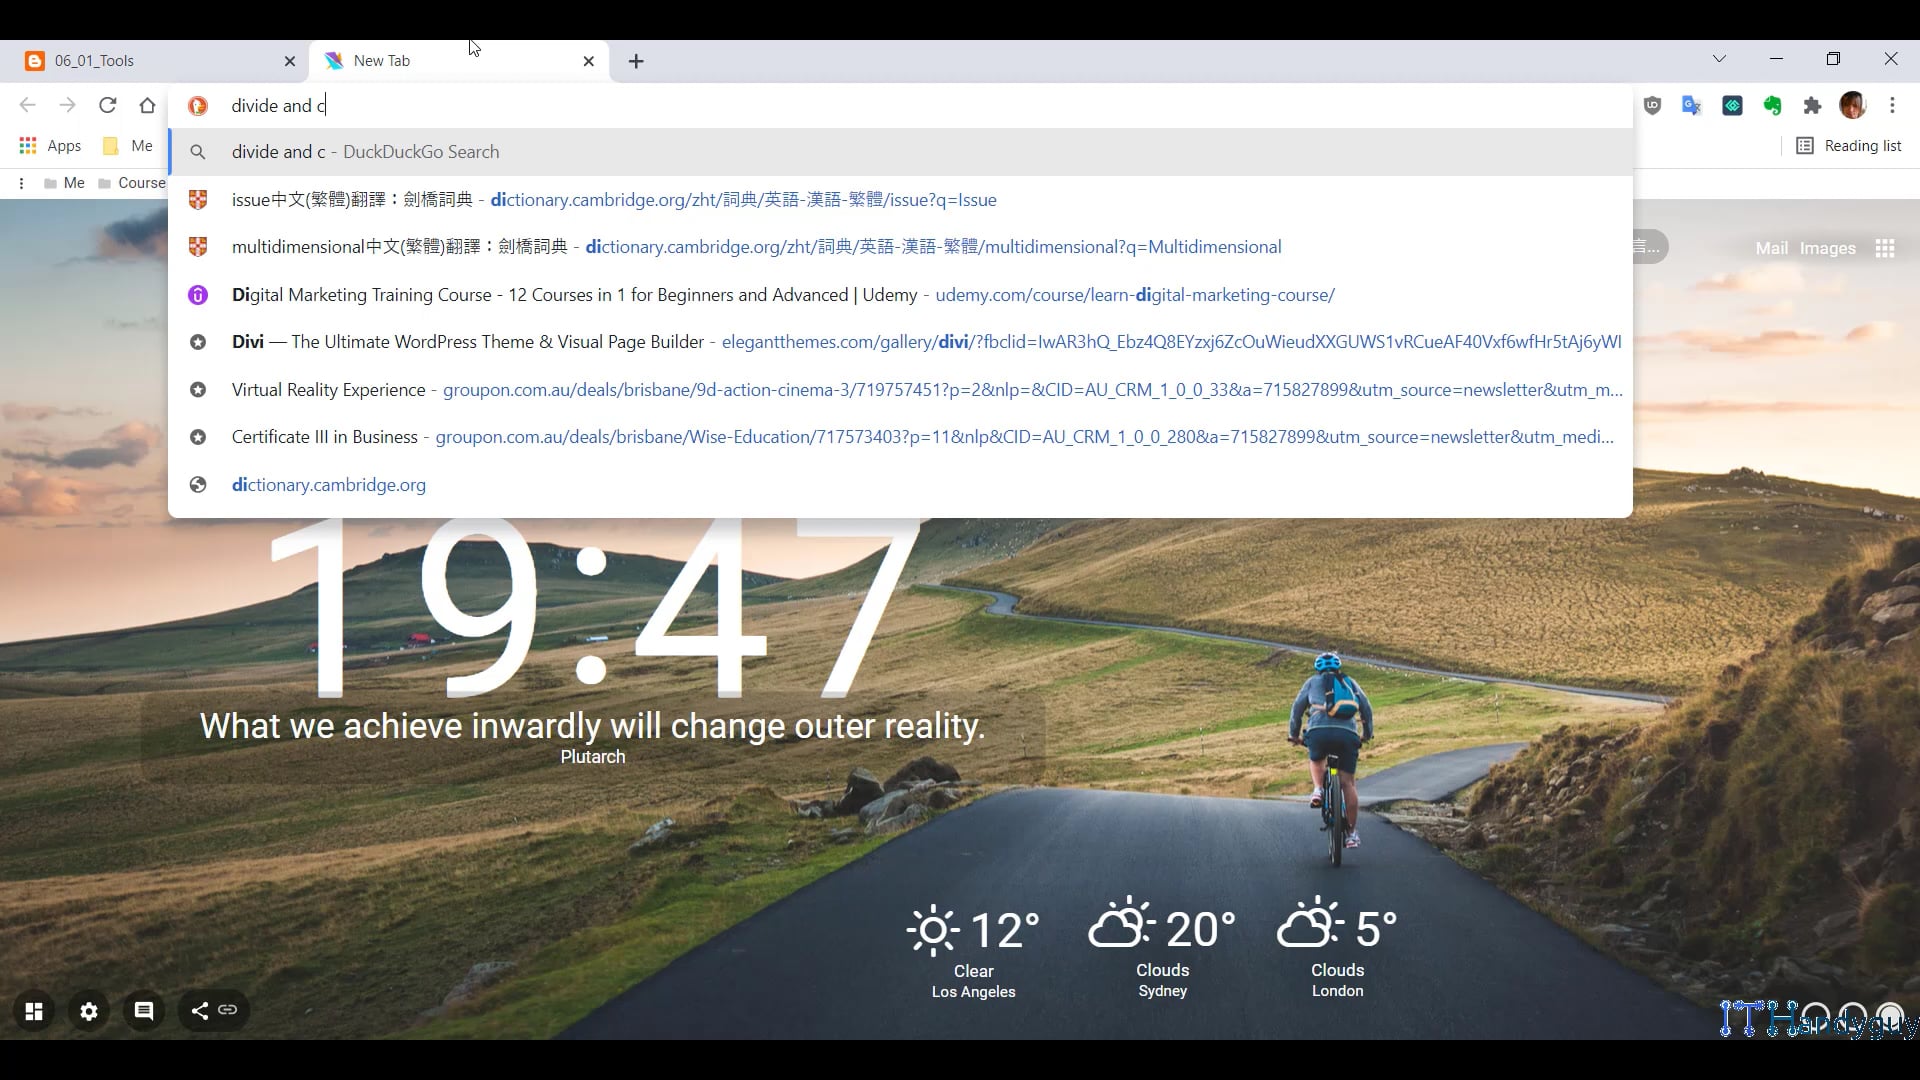Select the DuckDuckGo Search suggestion
Viewport: 1920px width, 1080px height.
365,152
